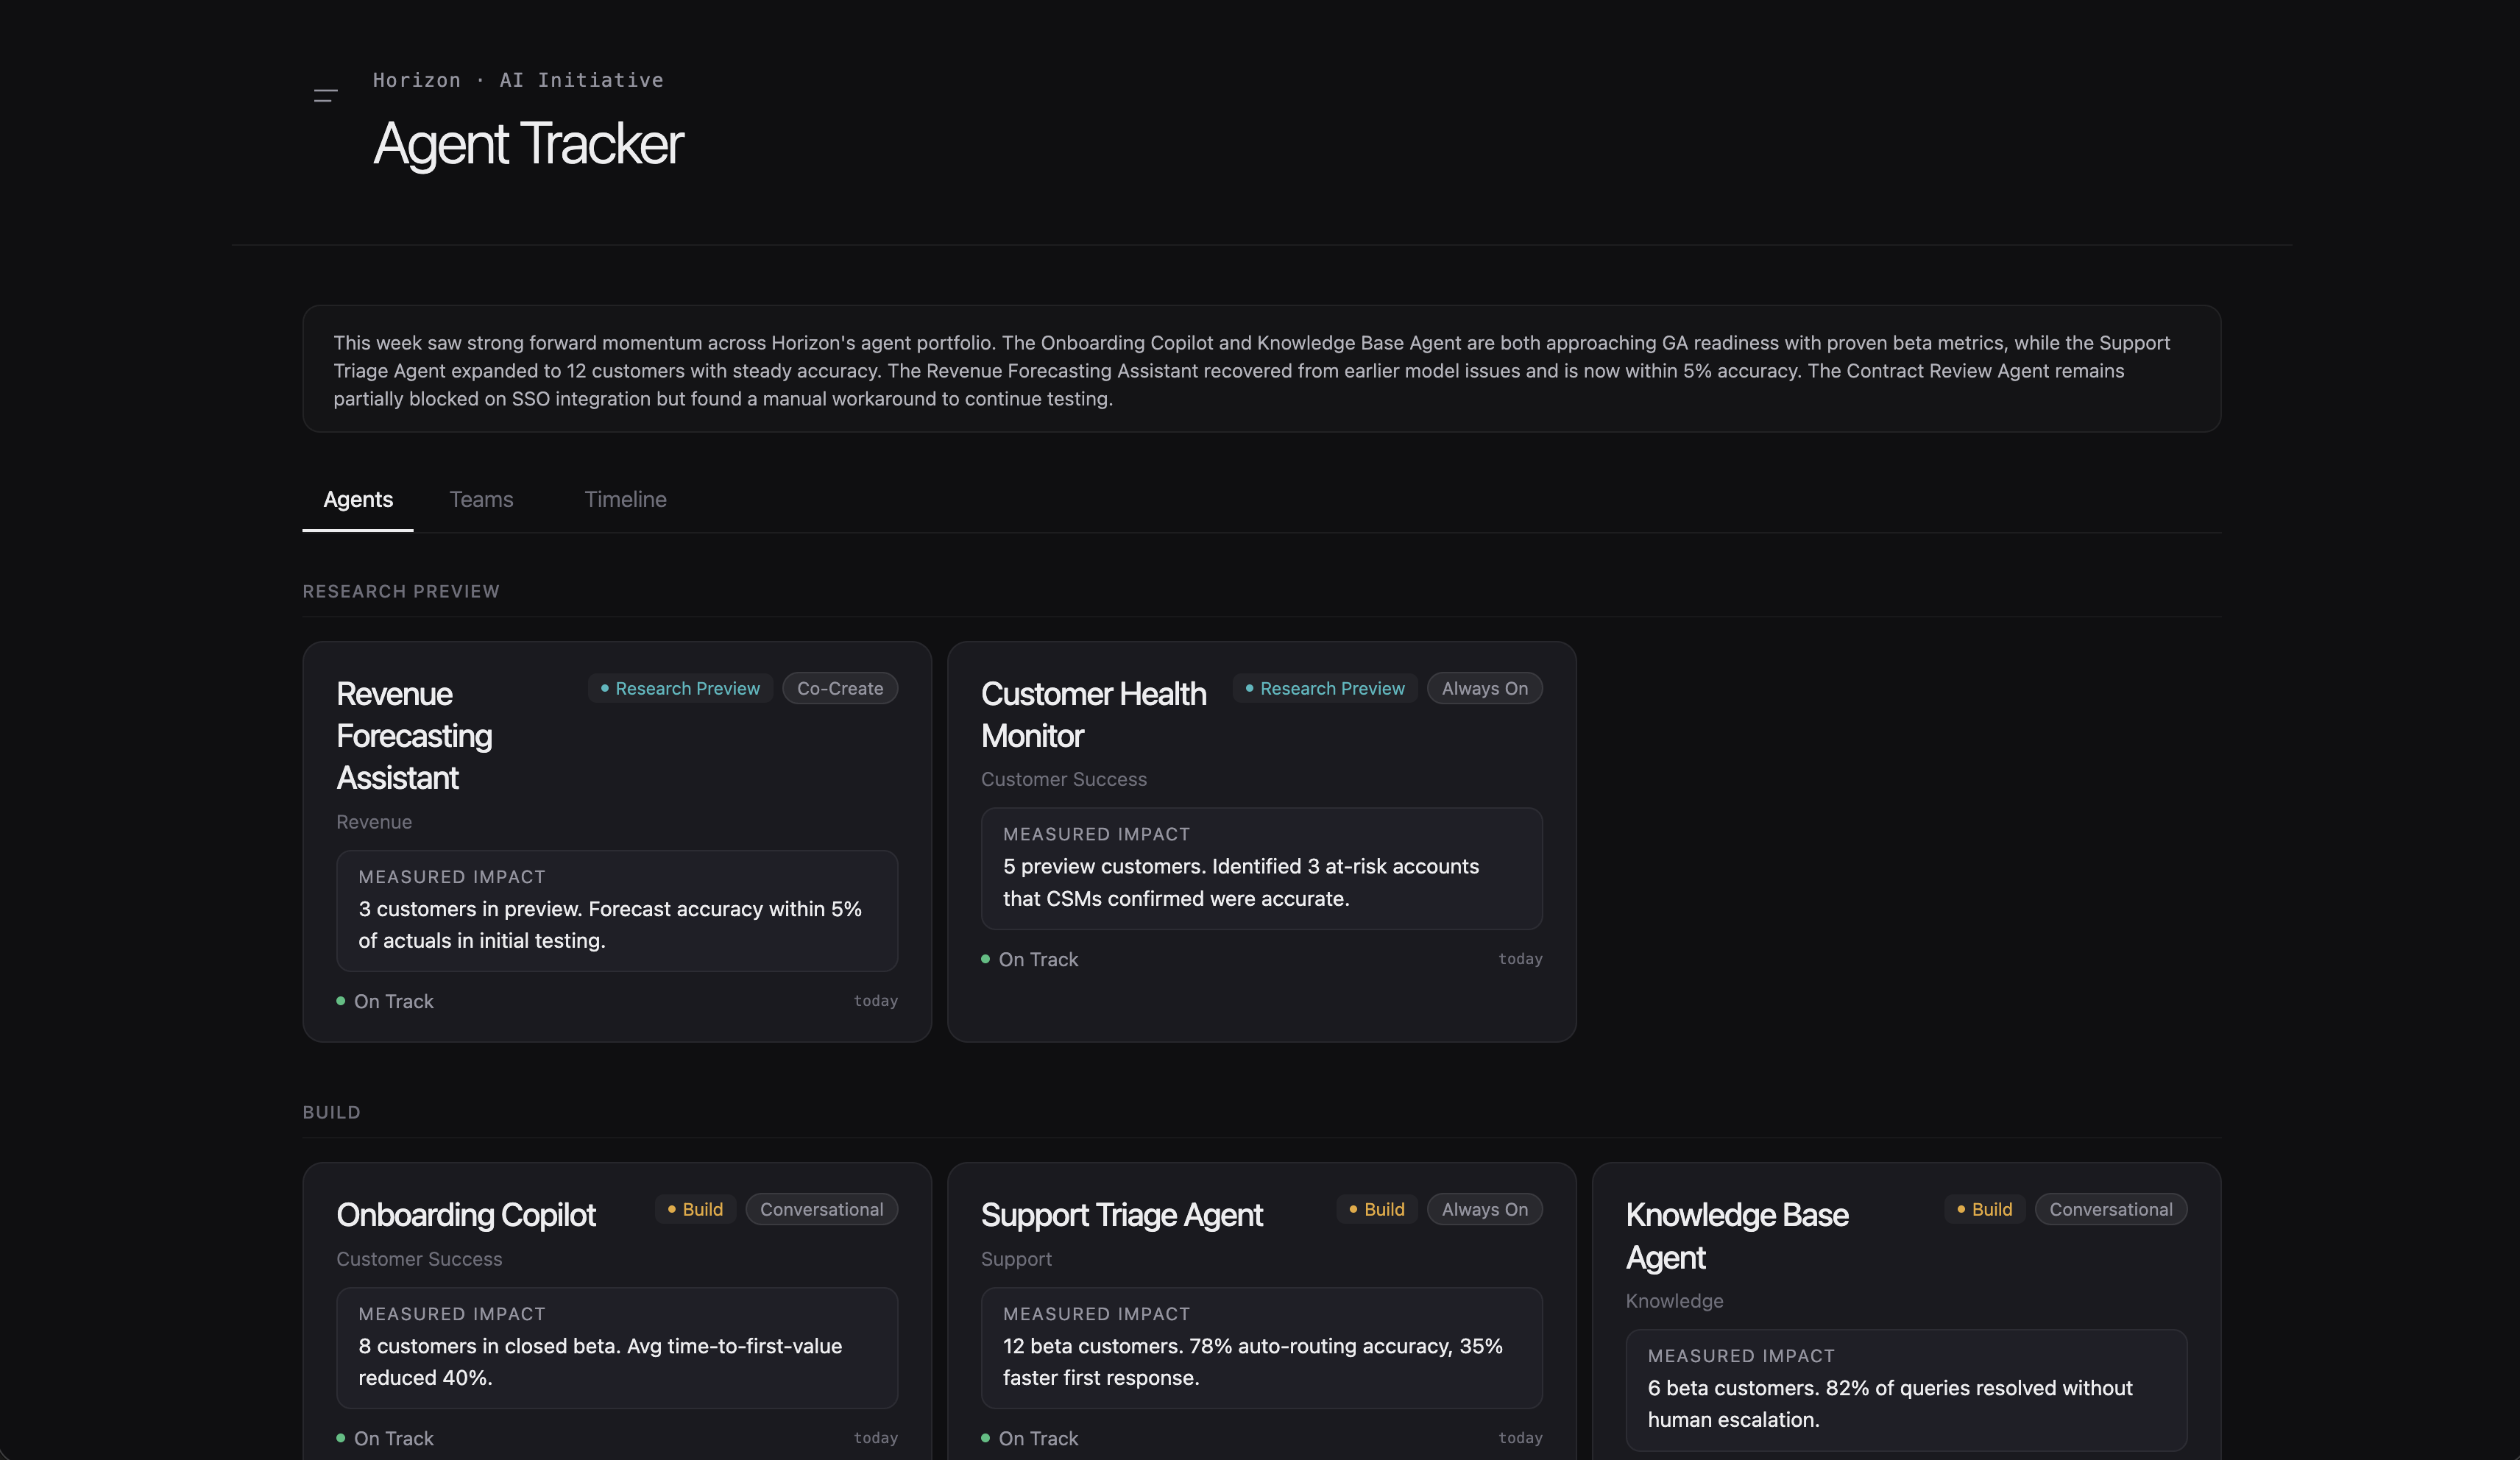The height and width of the screenshot is (1460, 2520).
Task: Click Always On badge on Customer Health Monitor
Action: click(x=1484, y=688)
